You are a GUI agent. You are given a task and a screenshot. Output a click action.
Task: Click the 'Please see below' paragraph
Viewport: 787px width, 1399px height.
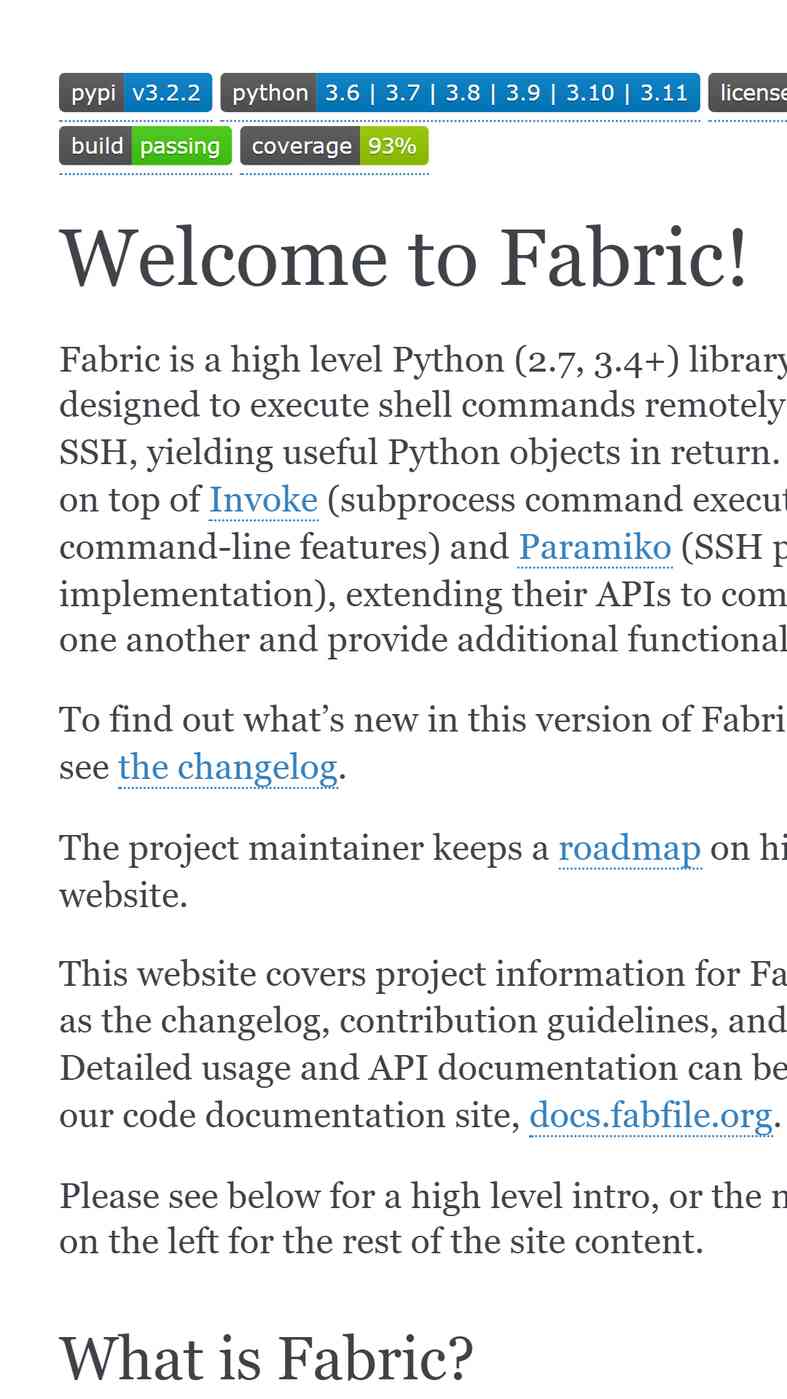423,1218
